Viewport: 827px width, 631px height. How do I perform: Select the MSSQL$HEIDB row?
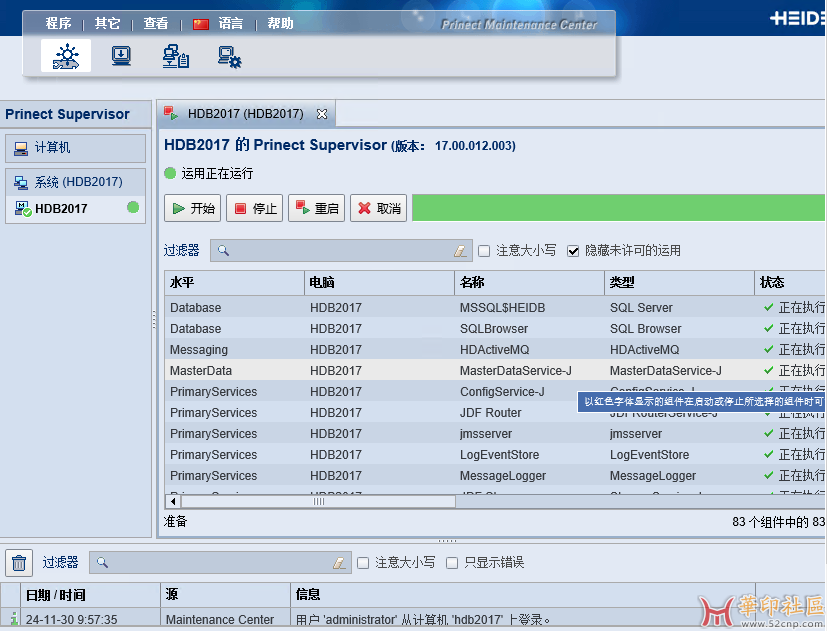[x=495, y=308]
